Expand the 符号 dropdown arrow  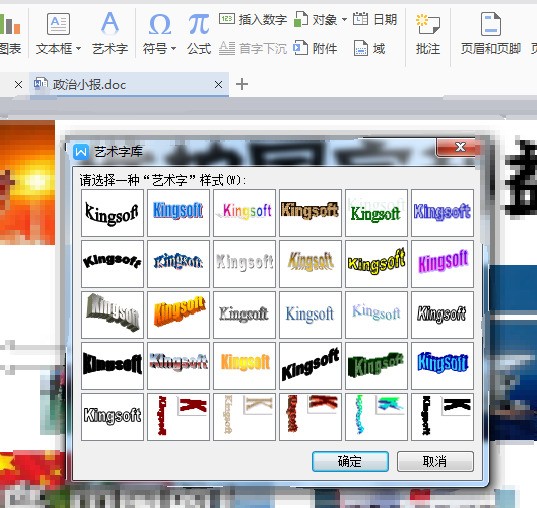click(x=173, y=49)
